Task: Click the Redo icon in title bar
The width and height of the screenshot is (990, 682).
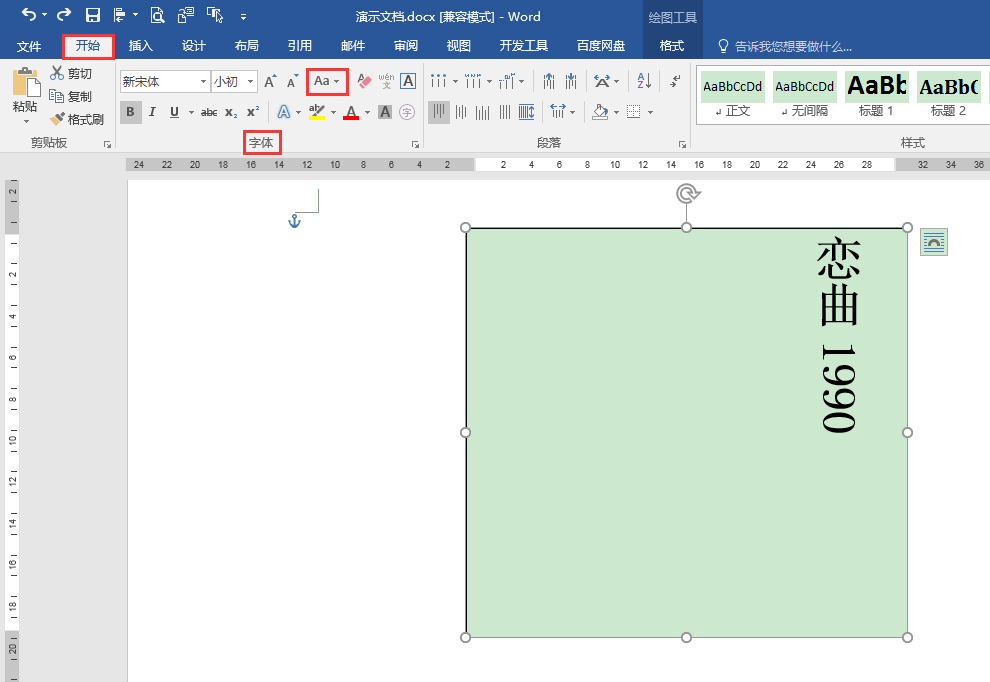Action: [64, 15]
